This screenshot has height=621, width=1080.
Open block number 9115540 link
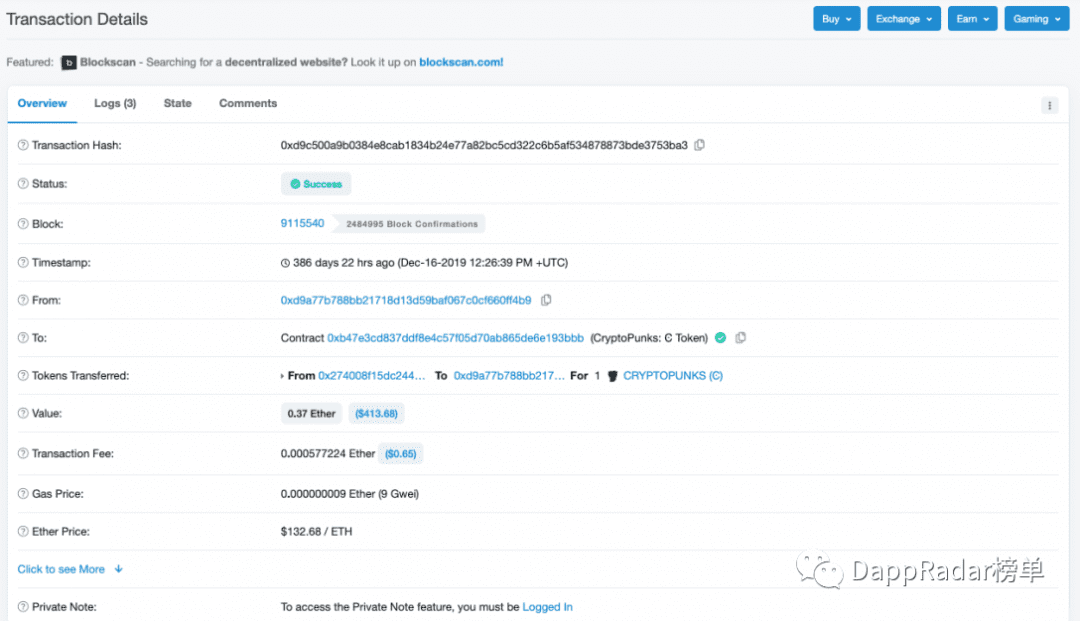point(302,223)
